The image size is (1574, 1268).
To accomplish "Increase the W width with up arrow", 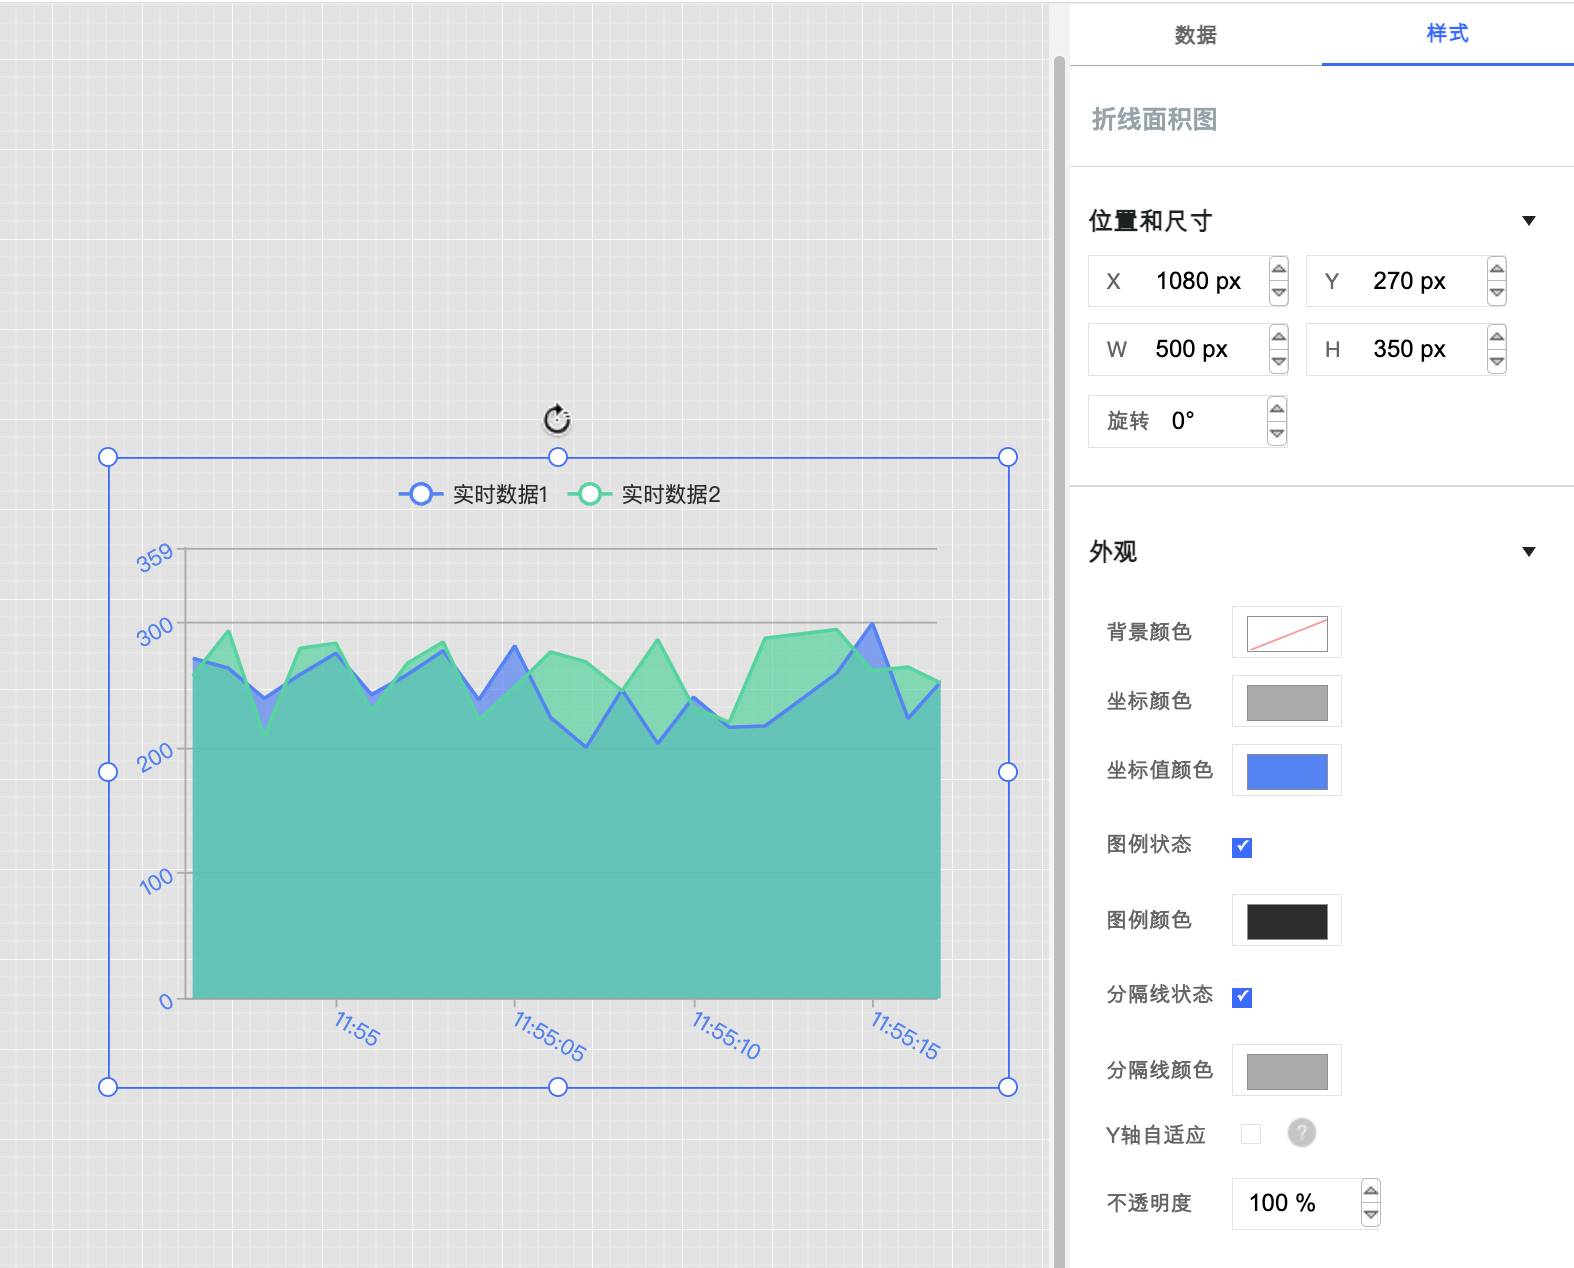I will pos(1279,337).
